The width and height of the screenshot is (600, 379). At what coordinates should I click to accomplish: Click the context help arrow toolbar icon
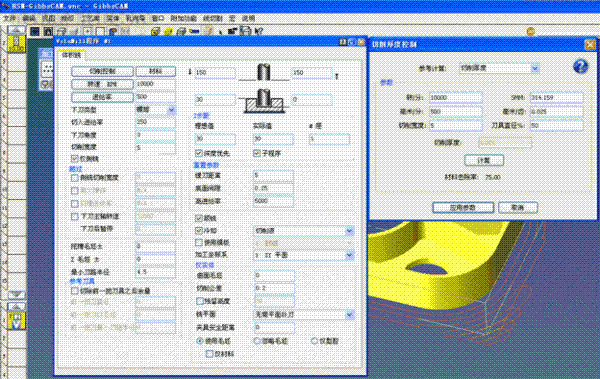point(259,31)
